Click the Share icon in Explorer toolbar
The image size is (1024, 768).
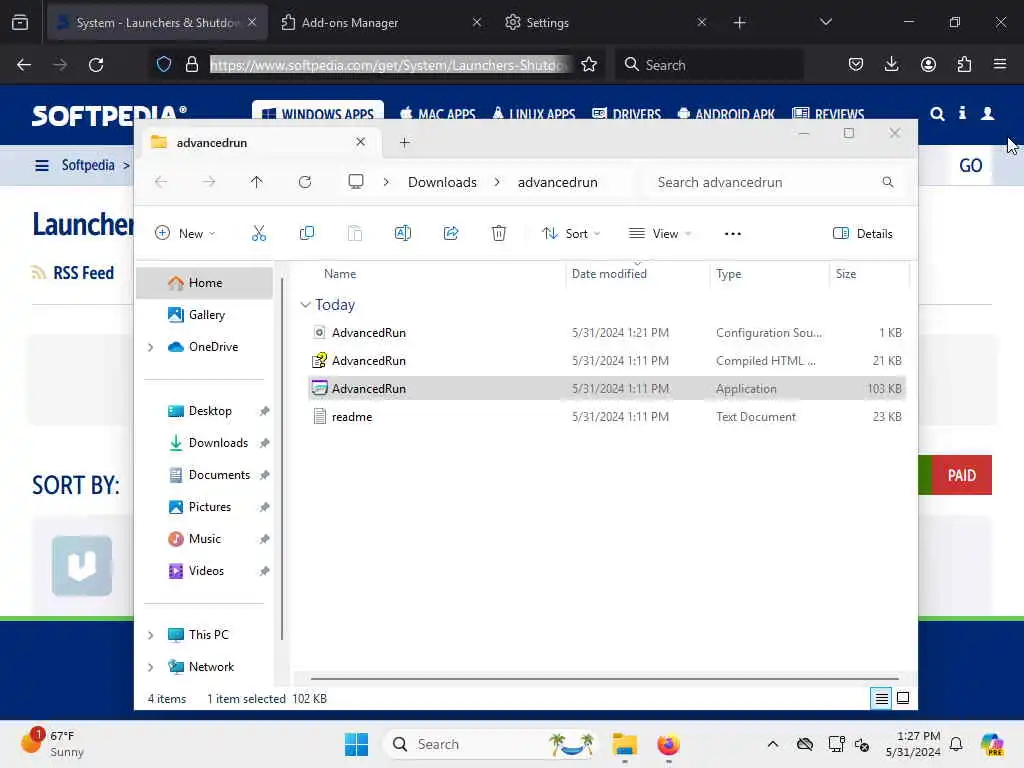tap(451, 233)
